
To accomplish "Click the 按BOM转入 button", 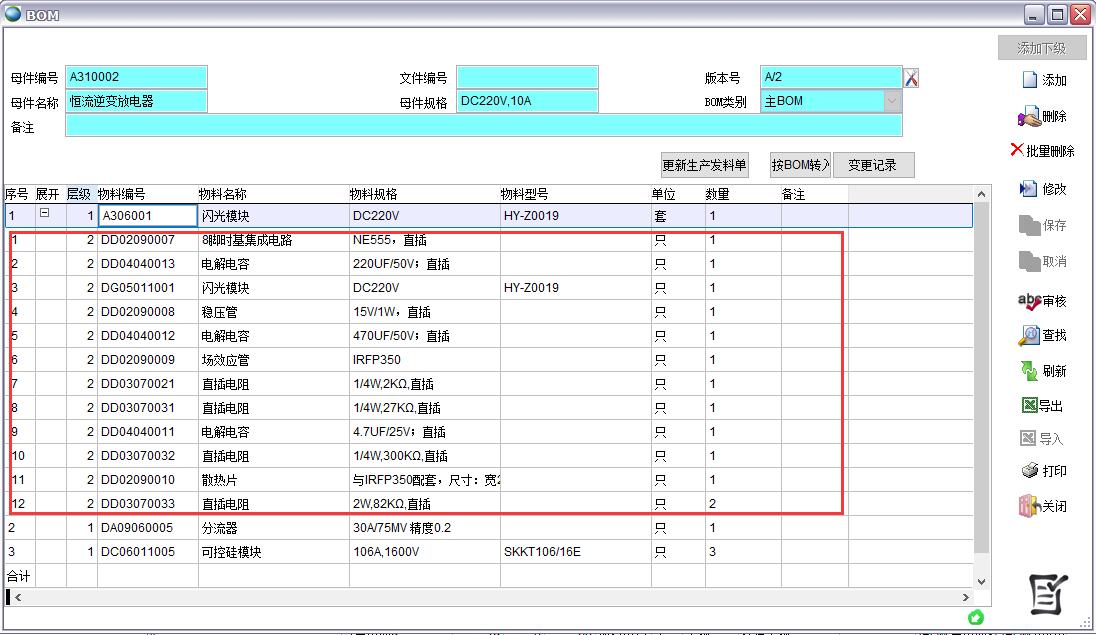I will point(800,166).
